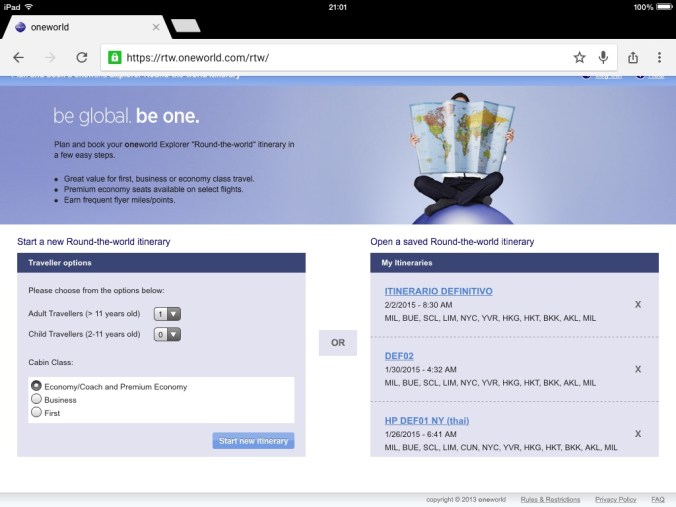Remove HP DEF01 NY itinerary with X
Viewport: 676px width, 507px height.
pyautogui.click(x=638, y=434)
